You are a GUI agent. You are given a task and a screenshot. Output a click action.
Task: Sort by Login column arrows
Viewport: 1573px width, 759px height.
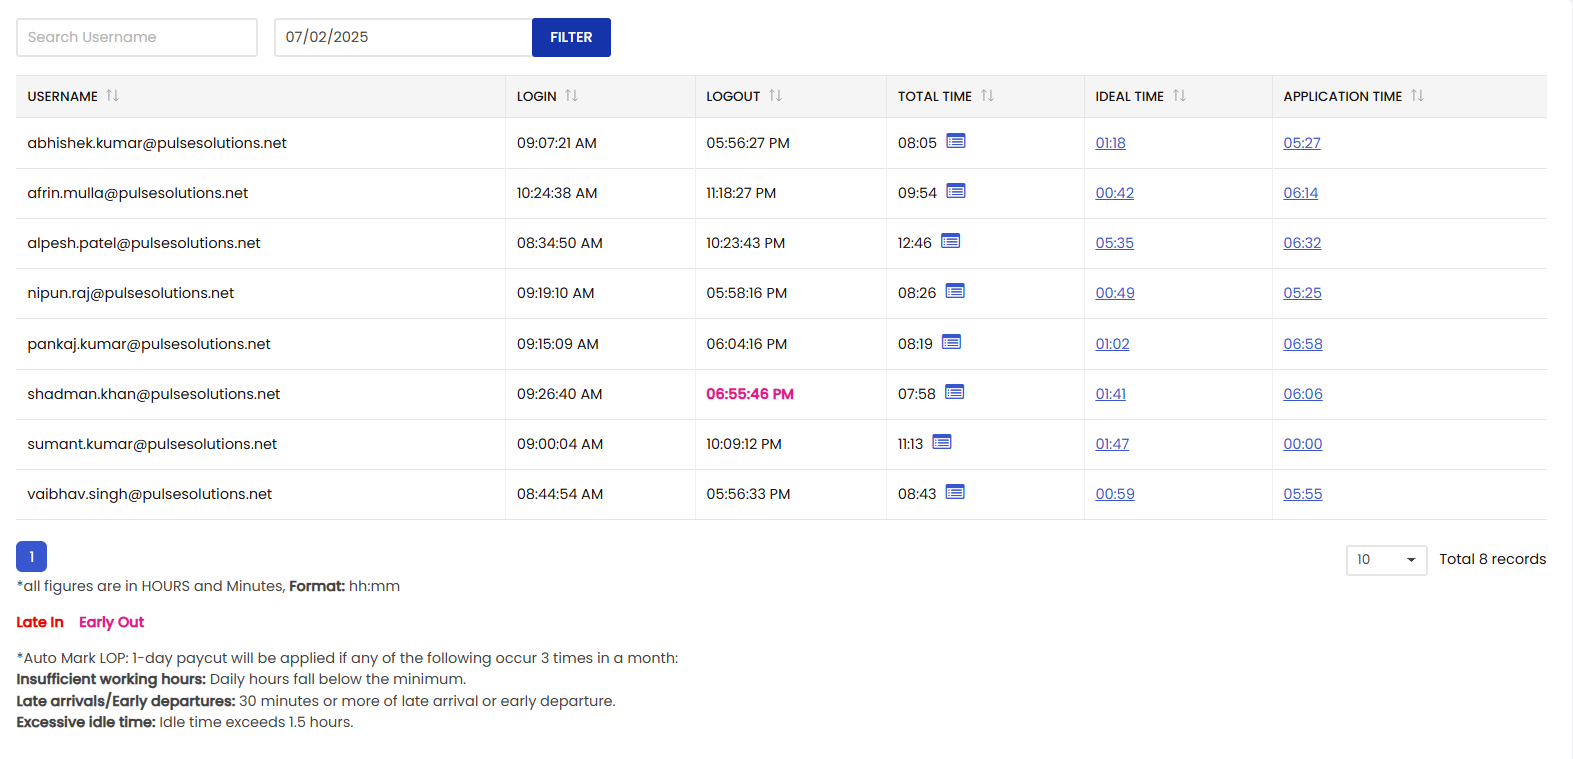tap(571, 96)
